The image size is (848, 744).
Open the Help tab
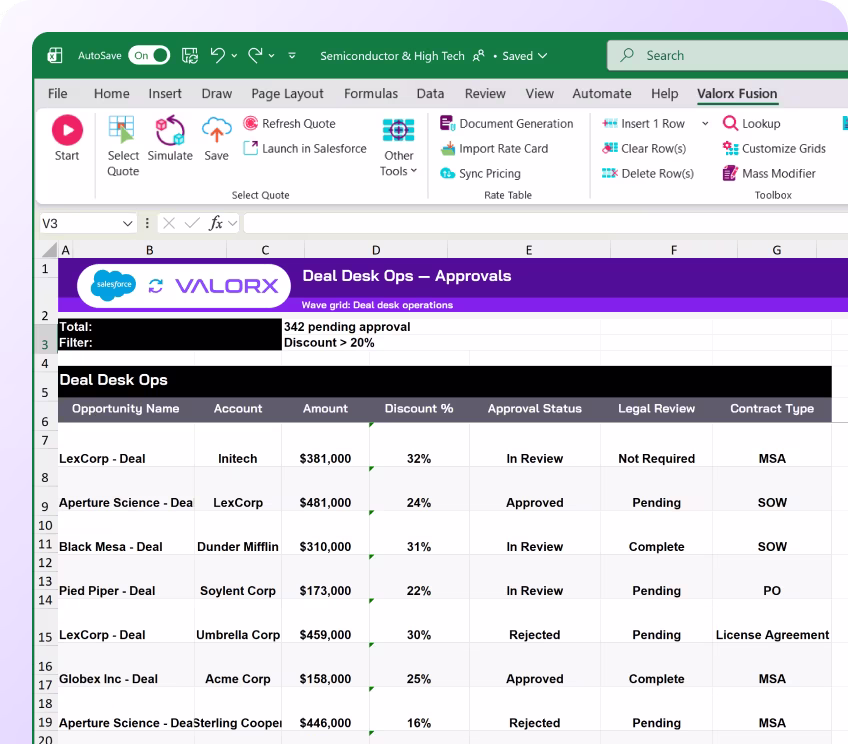click(x=665, y=94)
